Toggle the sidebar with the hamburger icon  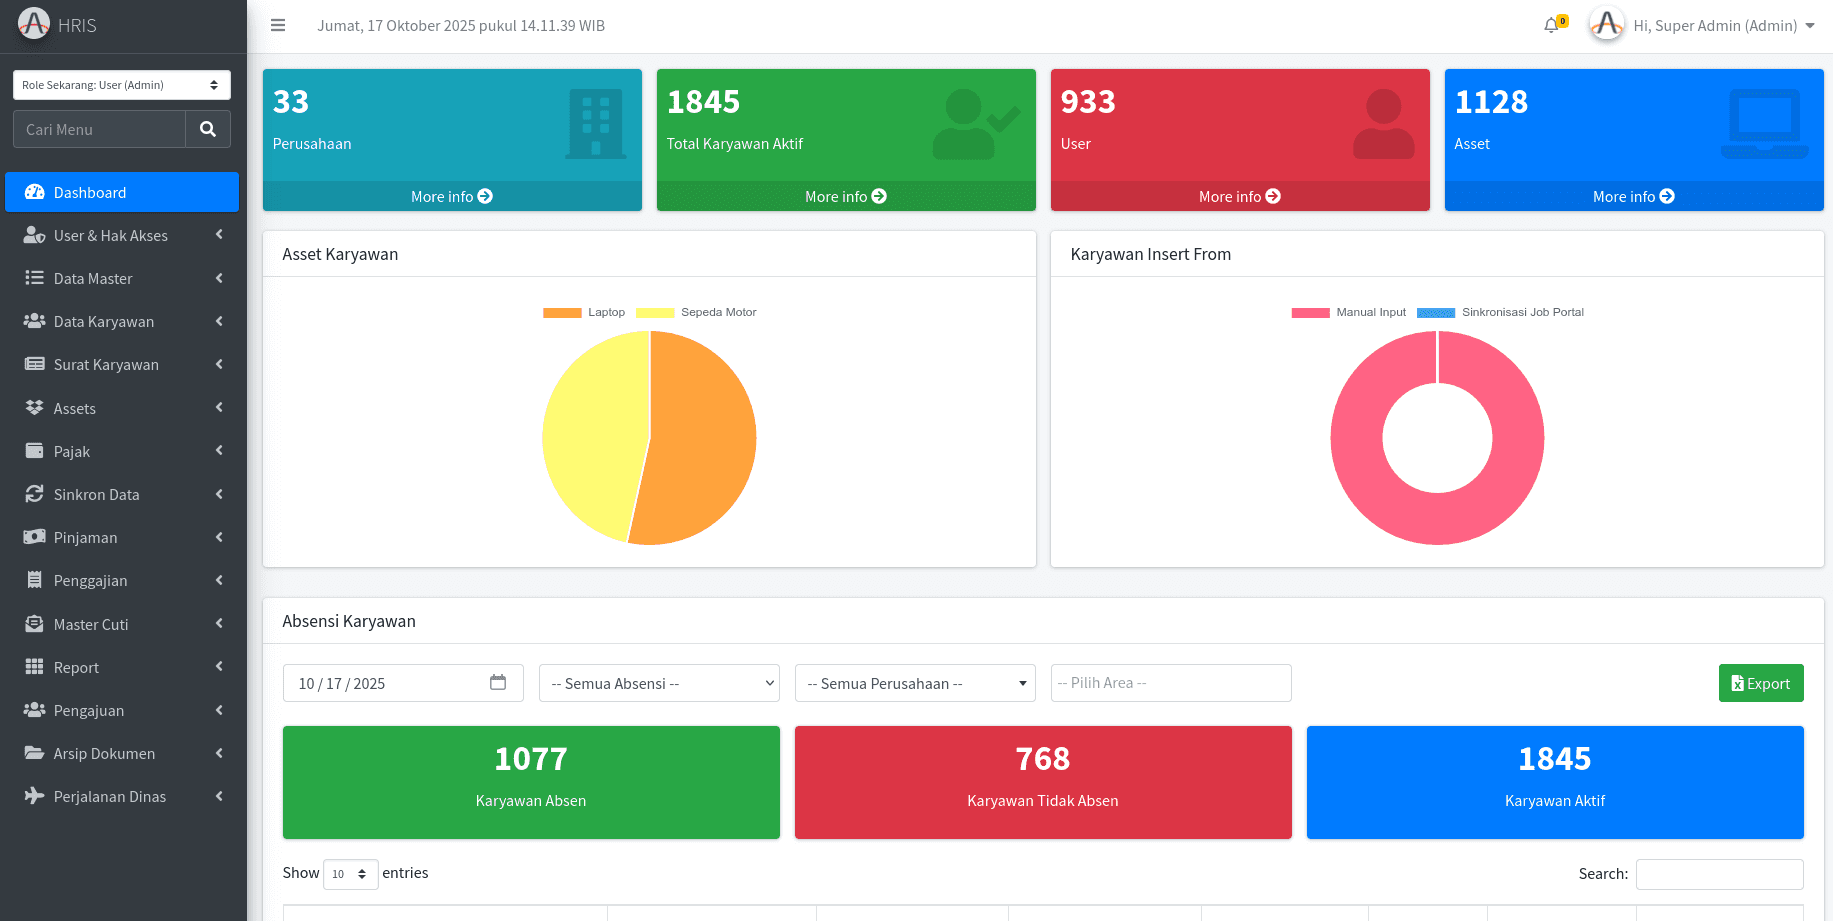point(278,26)
